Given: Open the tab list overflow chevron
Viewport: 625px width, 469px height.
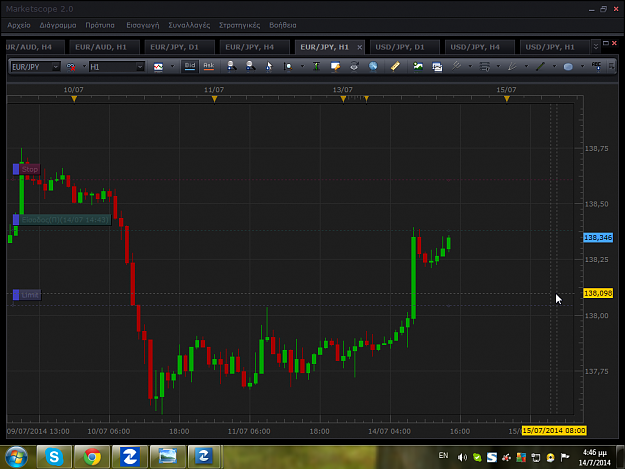Looking at the screenshot, I should tap(596, 47).
